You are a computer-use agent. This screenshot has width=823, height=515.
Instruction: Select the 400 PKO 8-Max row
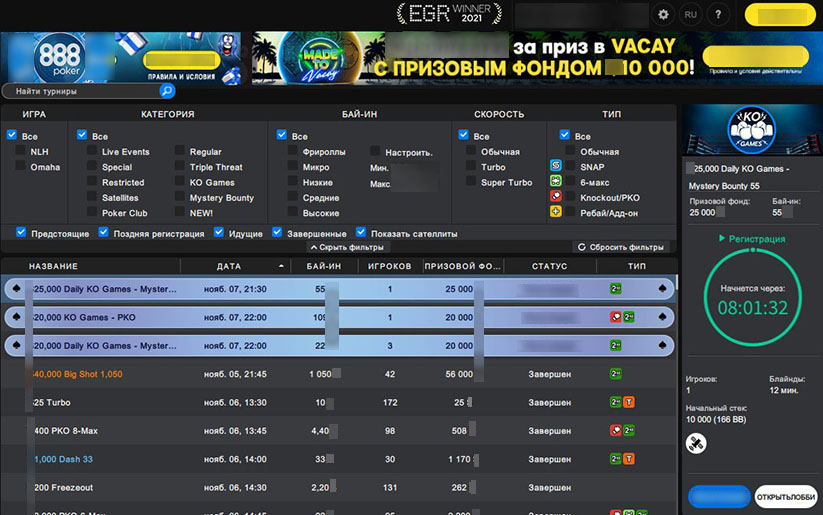tap(339, 430)
